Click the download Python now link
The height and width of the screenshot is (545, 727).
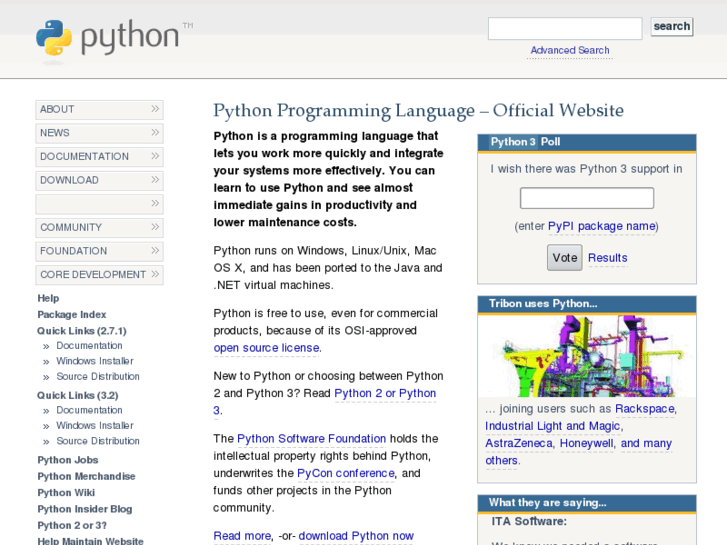(356, 536)
